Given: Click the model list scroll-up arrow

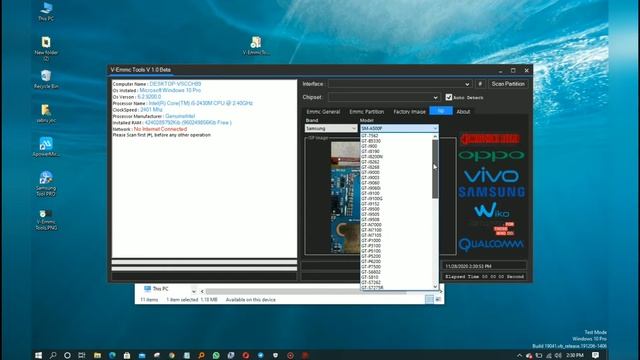Looking at the screenshot, I should [436, 136].
